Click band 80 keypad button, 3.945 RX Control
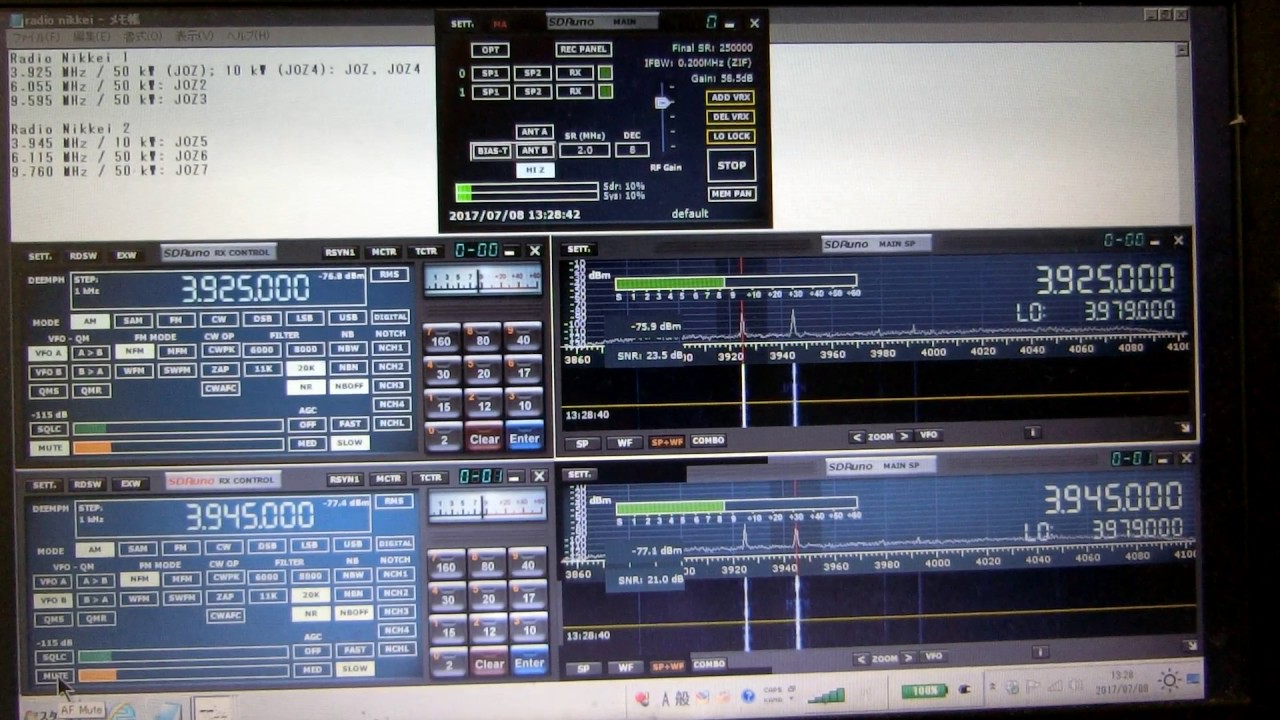Screen dimensions: 1280x720 [x=487, y=563]
